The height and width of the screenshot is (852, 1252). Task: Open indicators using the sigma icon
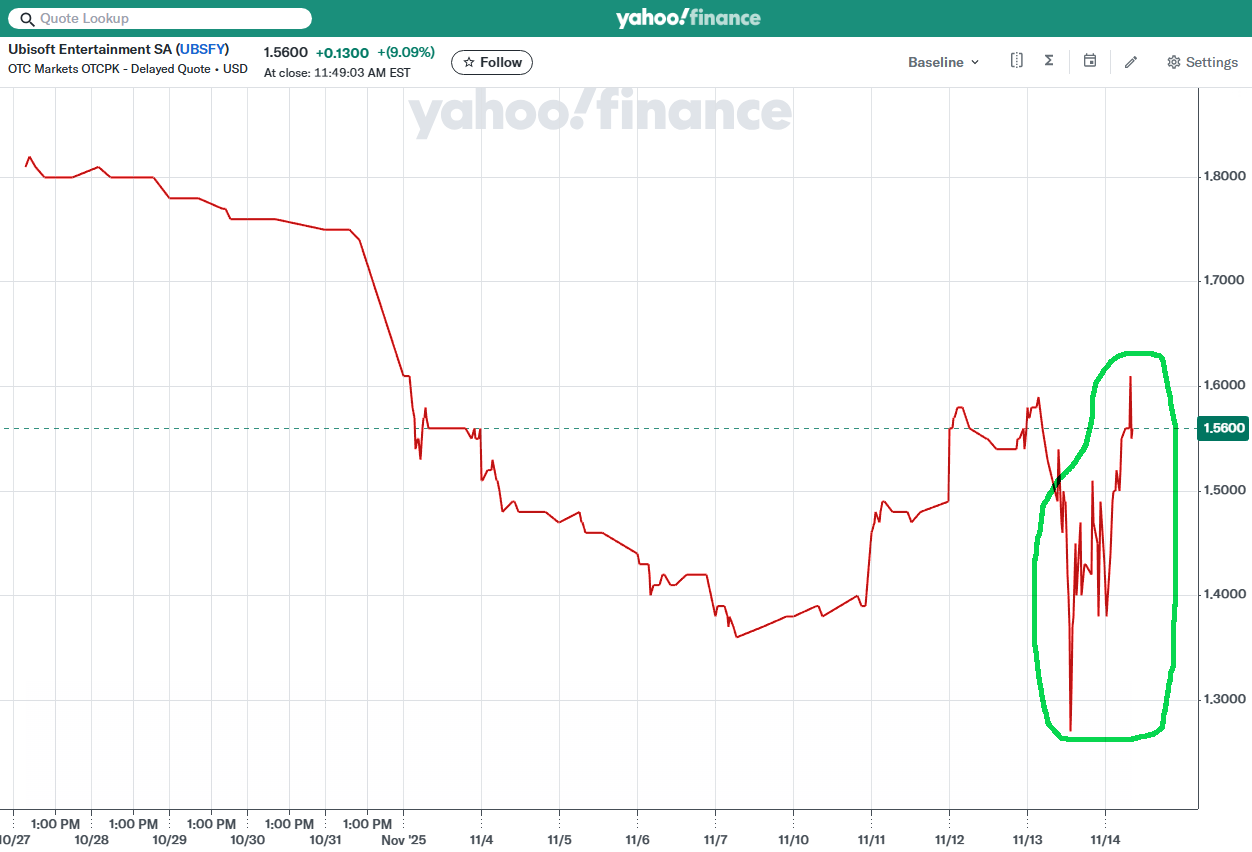click(x=1049, y=61)
